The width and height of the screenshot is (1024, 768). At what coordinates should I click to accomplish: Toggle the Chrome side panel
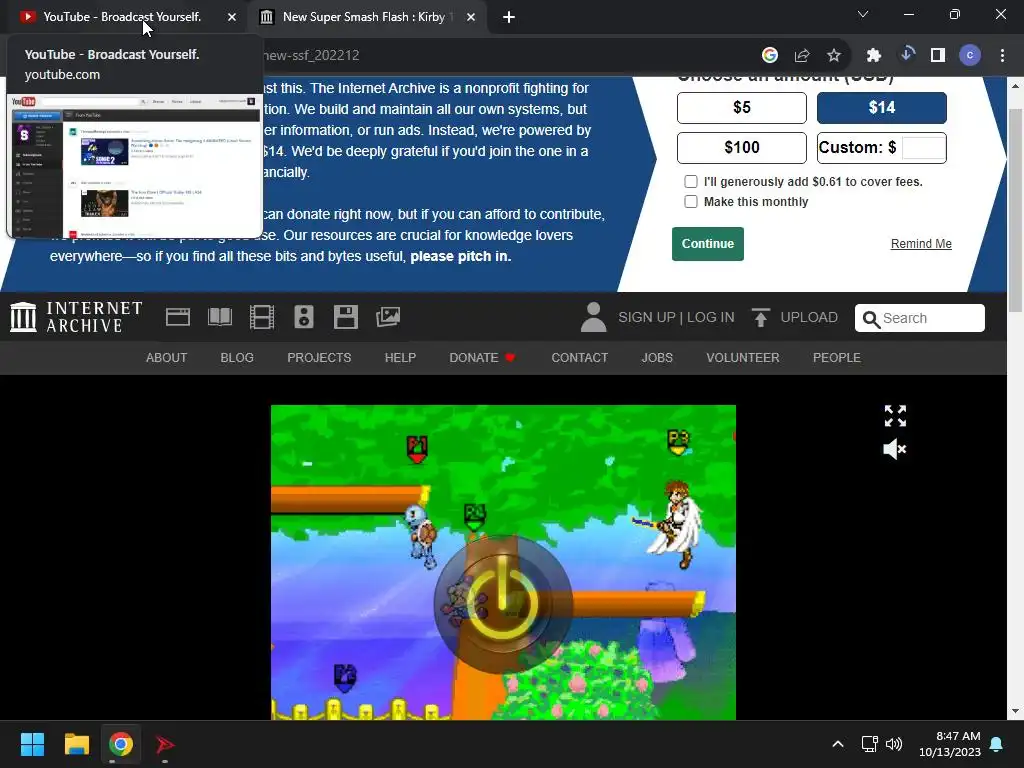pyautogui.click(x=938, y=56)
